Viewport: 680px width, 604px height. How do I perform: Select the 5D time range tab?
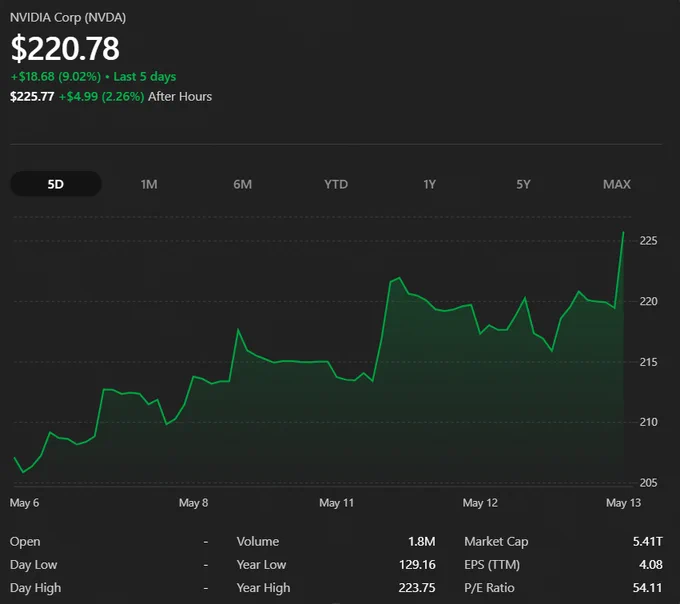[56, 184]
